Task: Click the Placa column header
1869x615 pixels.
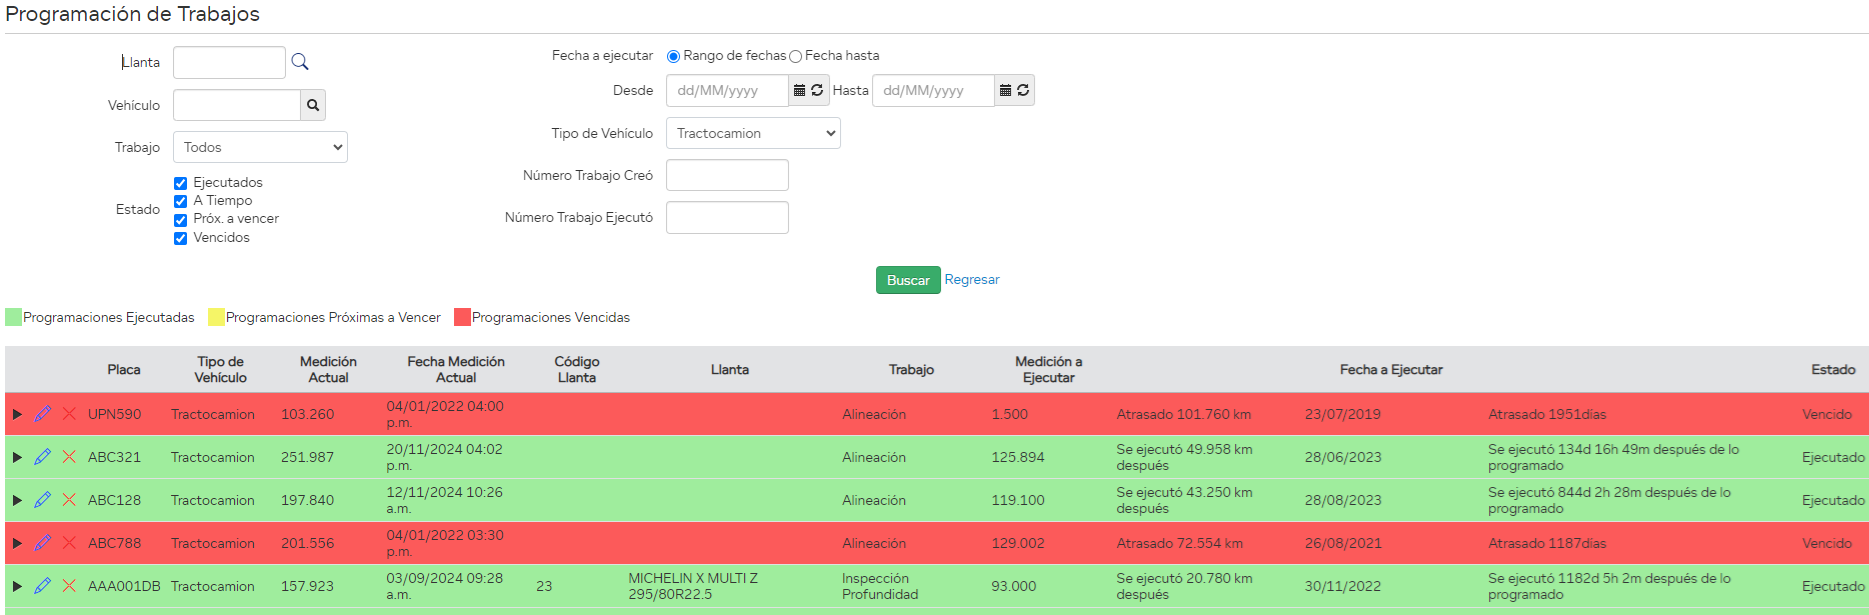Action: click(x=124, y=370)
